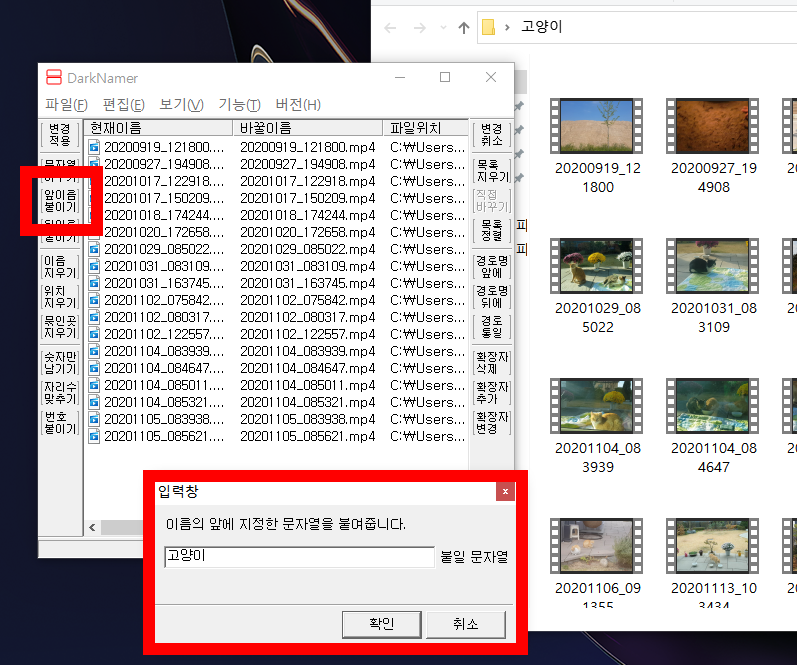Click the 경로명 앞에 button
The width and height of the screenshot is (797, 665).
coord(492,266)
